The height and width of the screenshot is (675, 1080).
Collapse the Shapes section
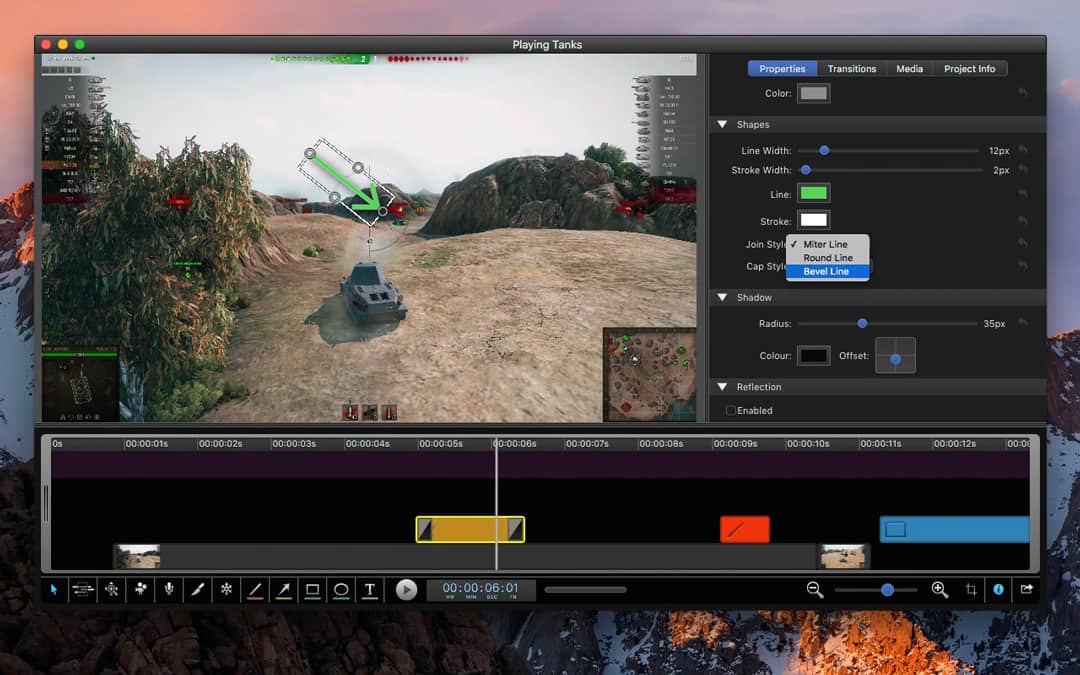[x=723, y=124]
